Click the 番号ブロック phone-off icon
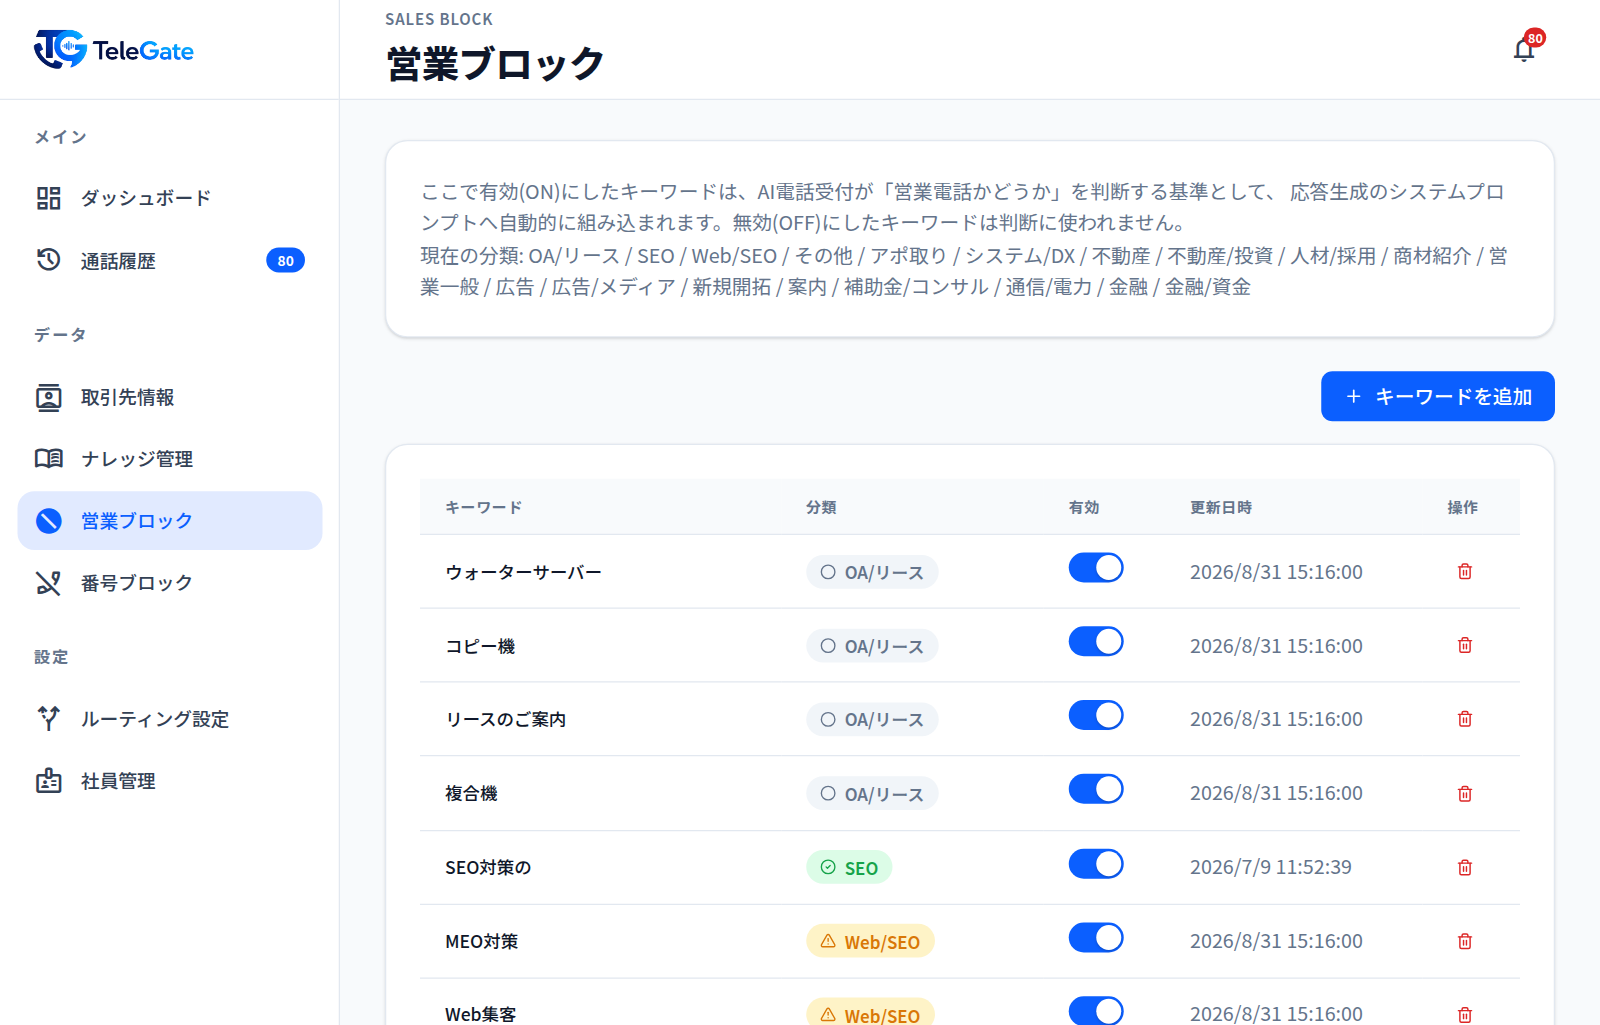Viewport: 1600px width, 1025px height. coord(49,582)
